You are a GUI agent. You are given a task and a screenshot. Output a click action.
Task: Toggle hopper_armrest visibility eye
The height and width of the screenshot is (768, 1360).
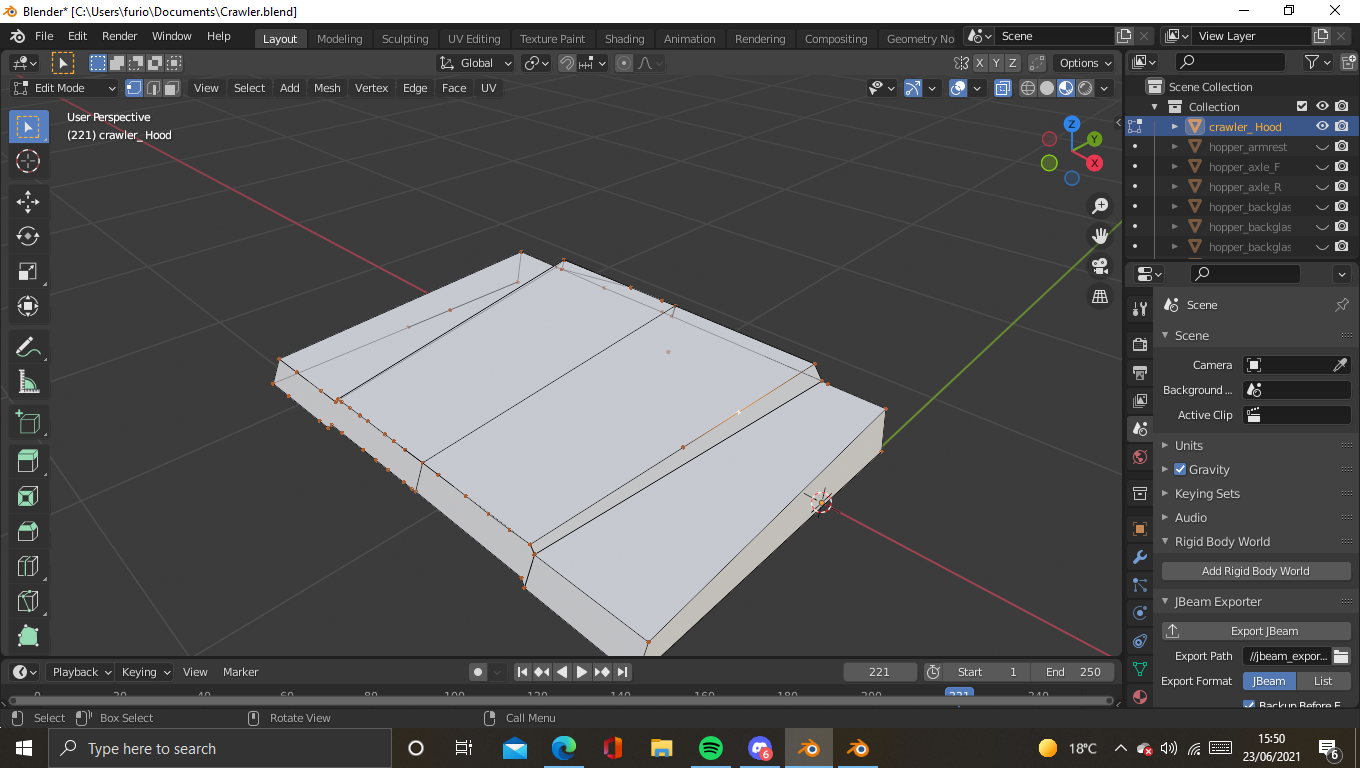coord(1322,147)
